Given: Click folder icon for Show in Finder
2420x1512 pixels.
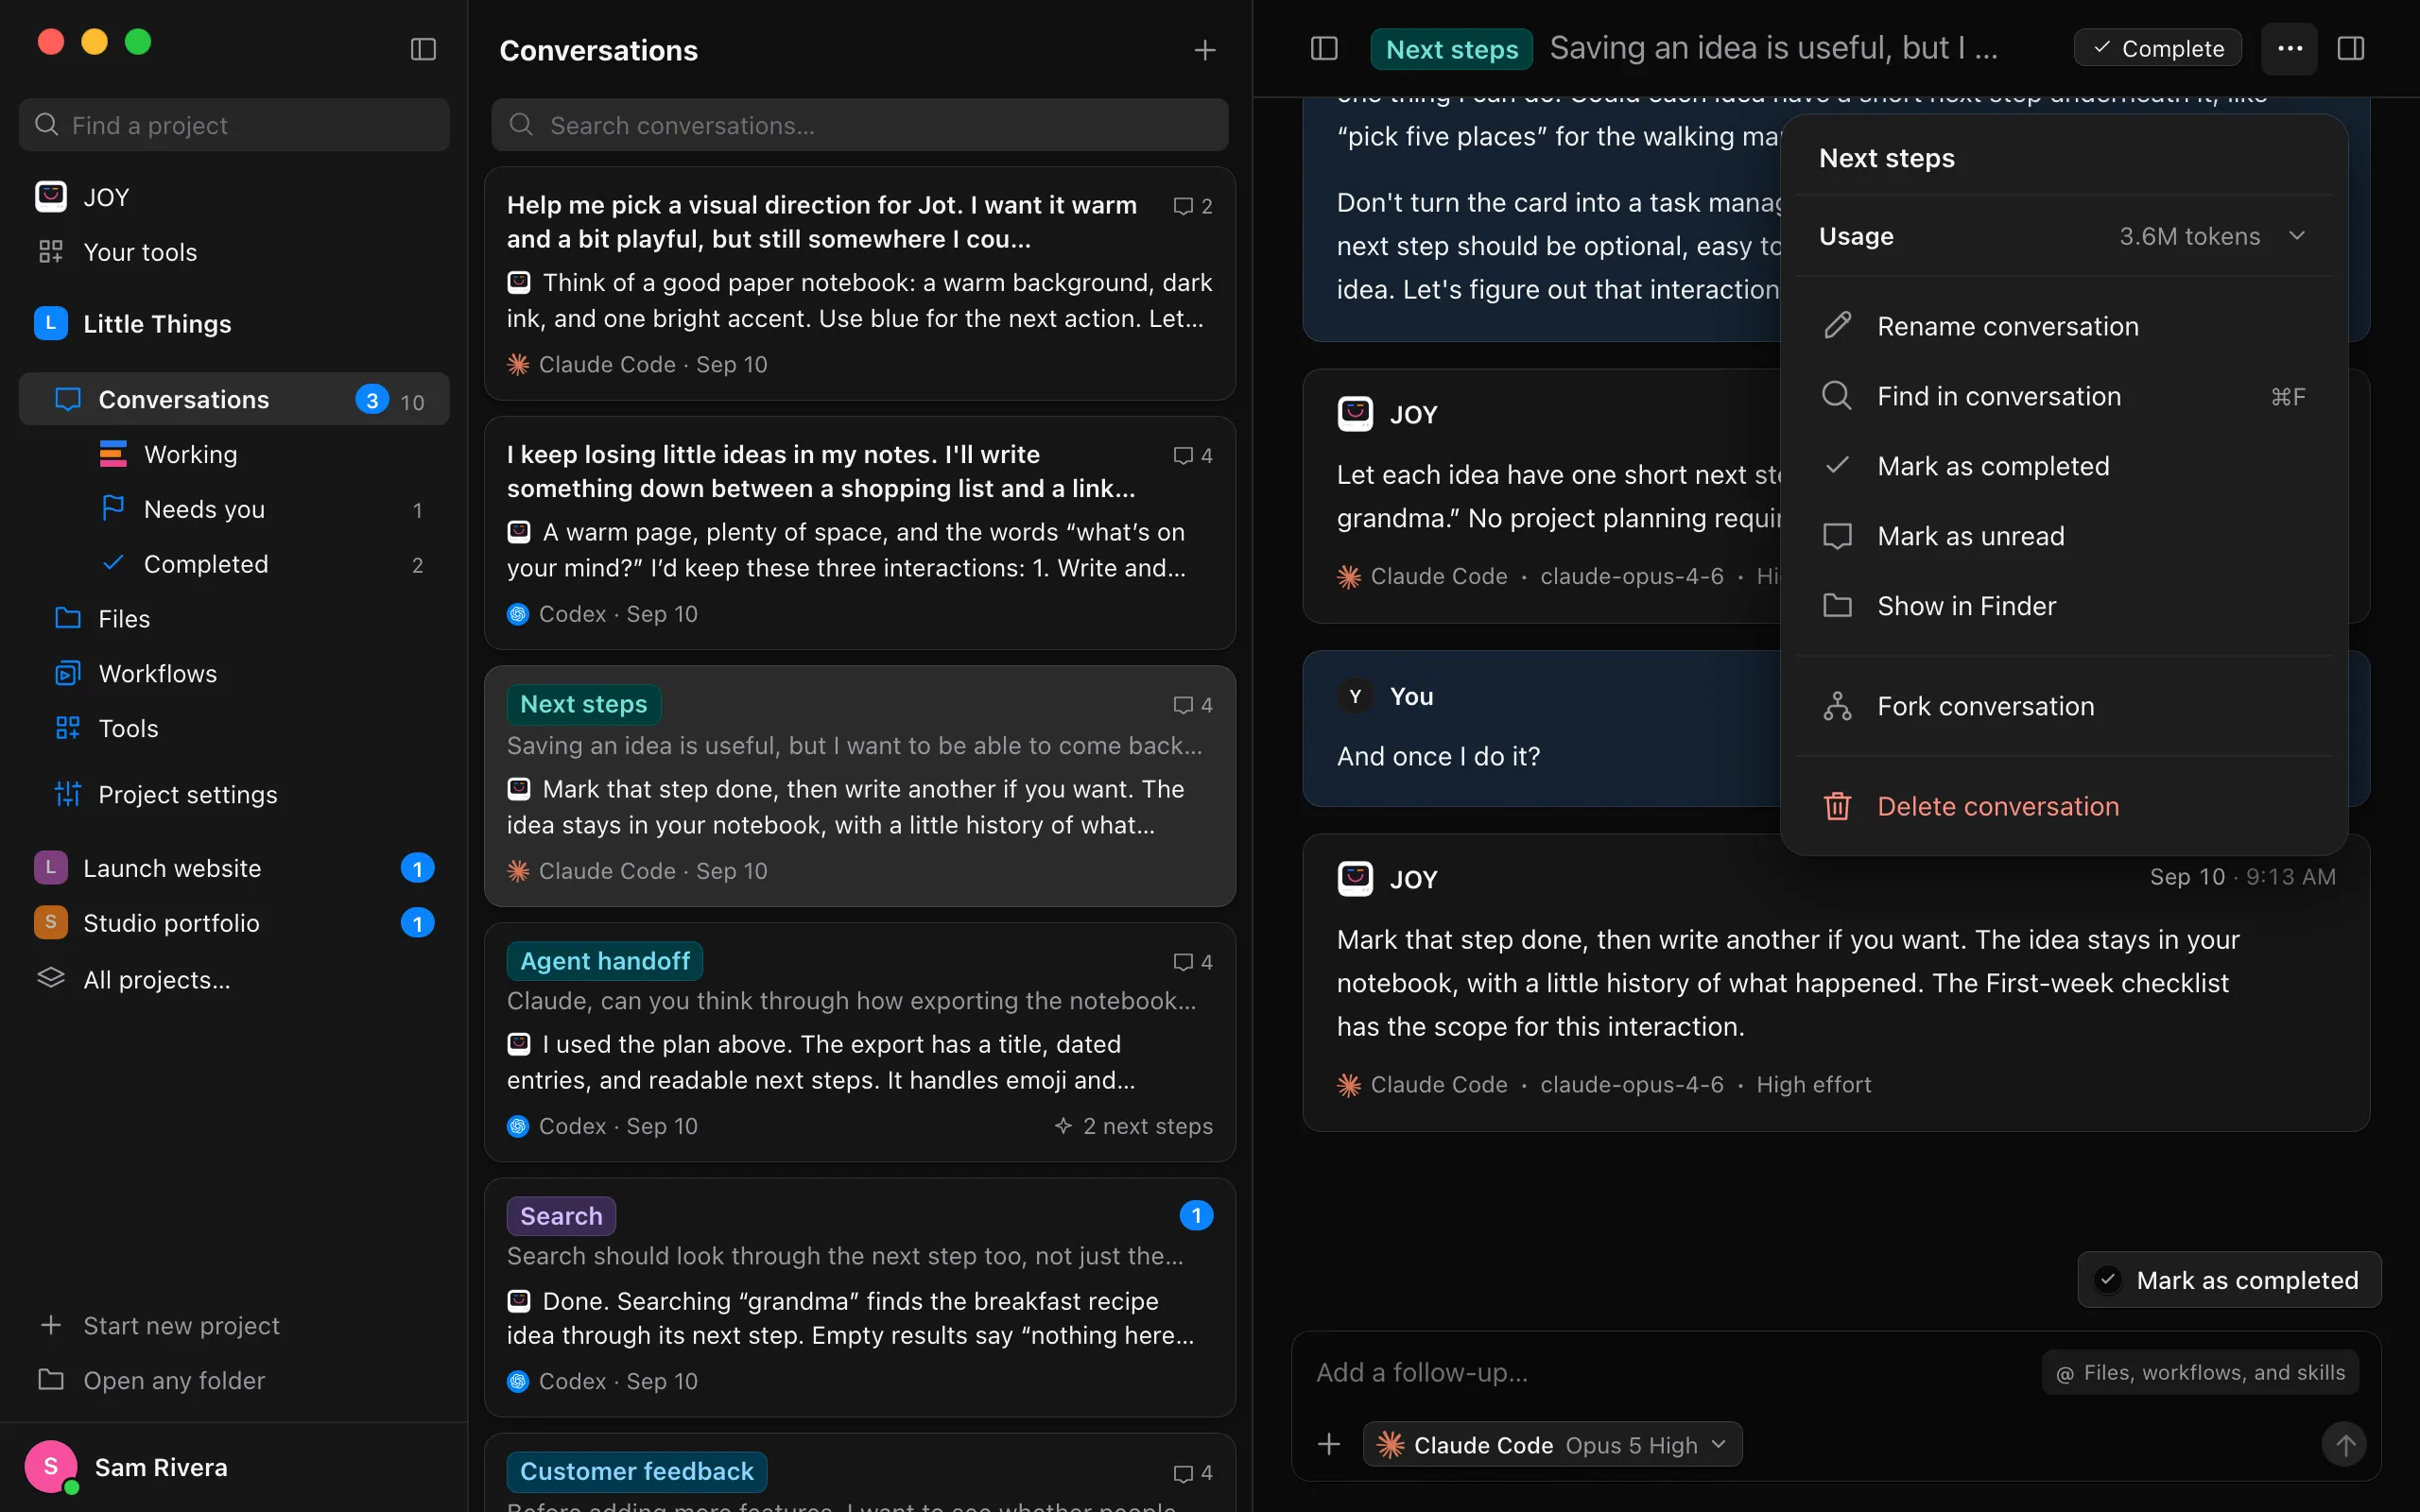Looking at the screenshot, I should [1837, 606].
